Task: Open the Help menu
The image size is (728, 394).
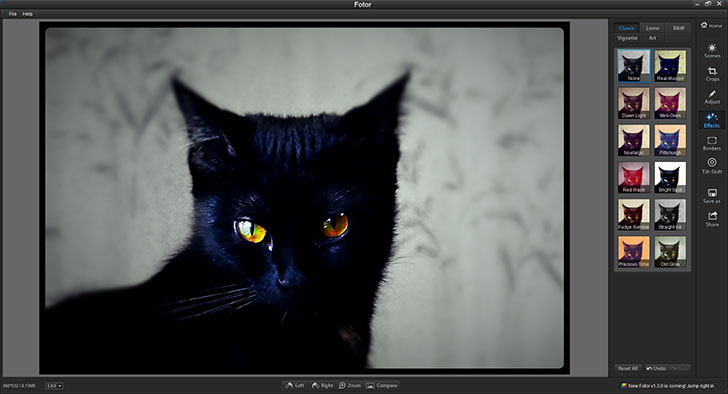Action: click(x=27, y=14)
